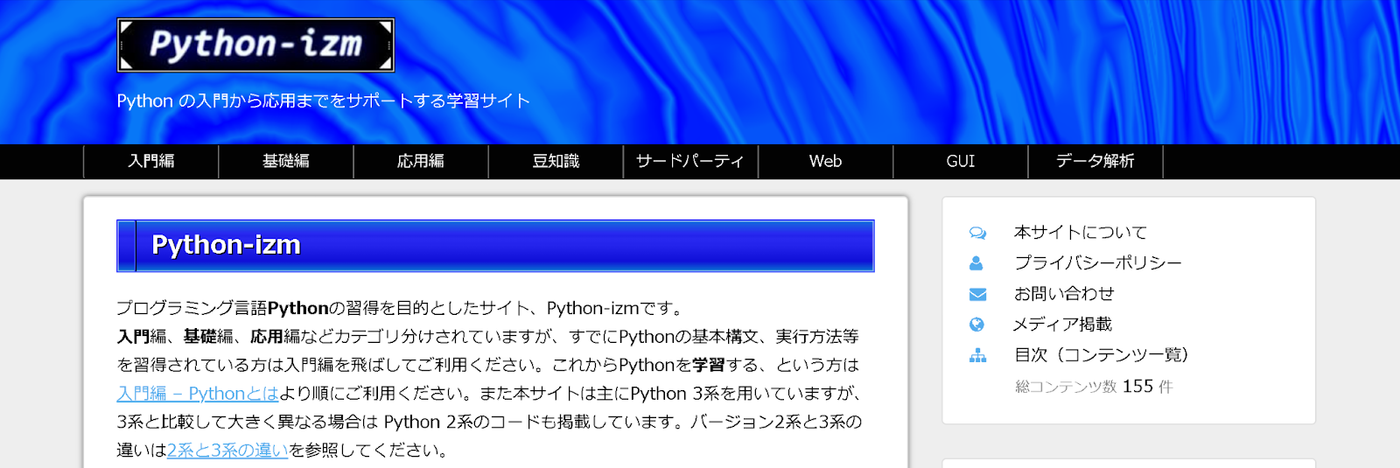
Task: Open the お問い合わせ sidebar link
Action: point(1064,294)
